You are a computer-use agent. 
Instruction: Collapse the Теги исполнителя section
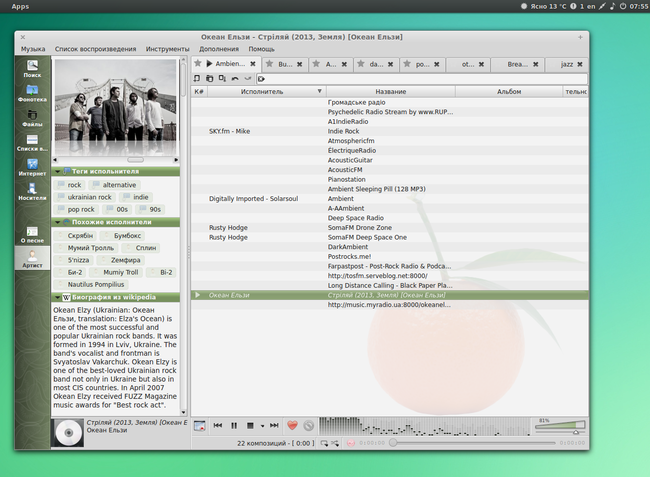(x=58, y=171)
